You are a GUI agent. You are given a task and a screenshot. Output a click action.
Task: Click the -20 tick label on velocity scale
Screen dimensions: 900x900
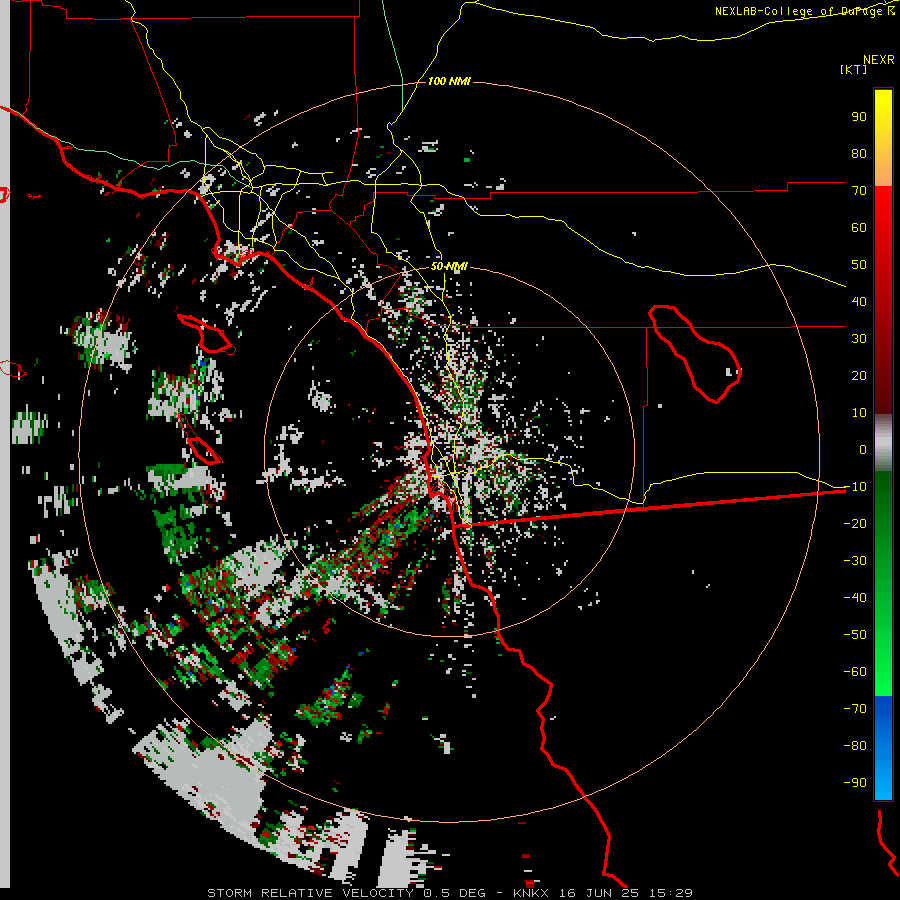coord(855,524)
